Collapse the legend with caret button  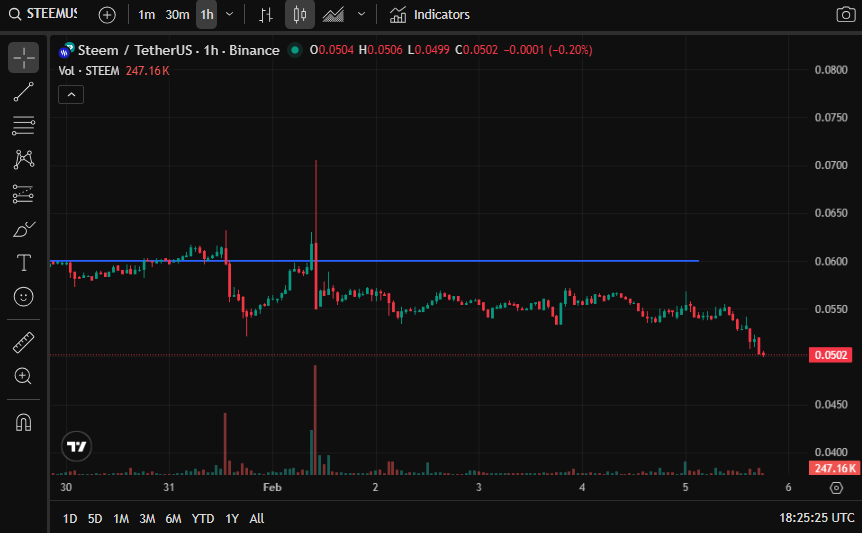click(71, 95)
